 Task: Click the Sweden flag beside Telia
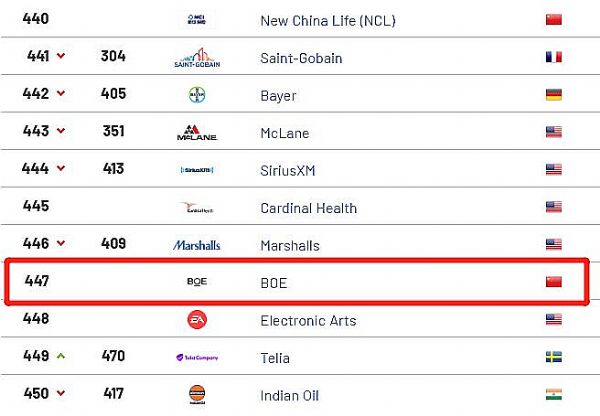coord(553,358)
